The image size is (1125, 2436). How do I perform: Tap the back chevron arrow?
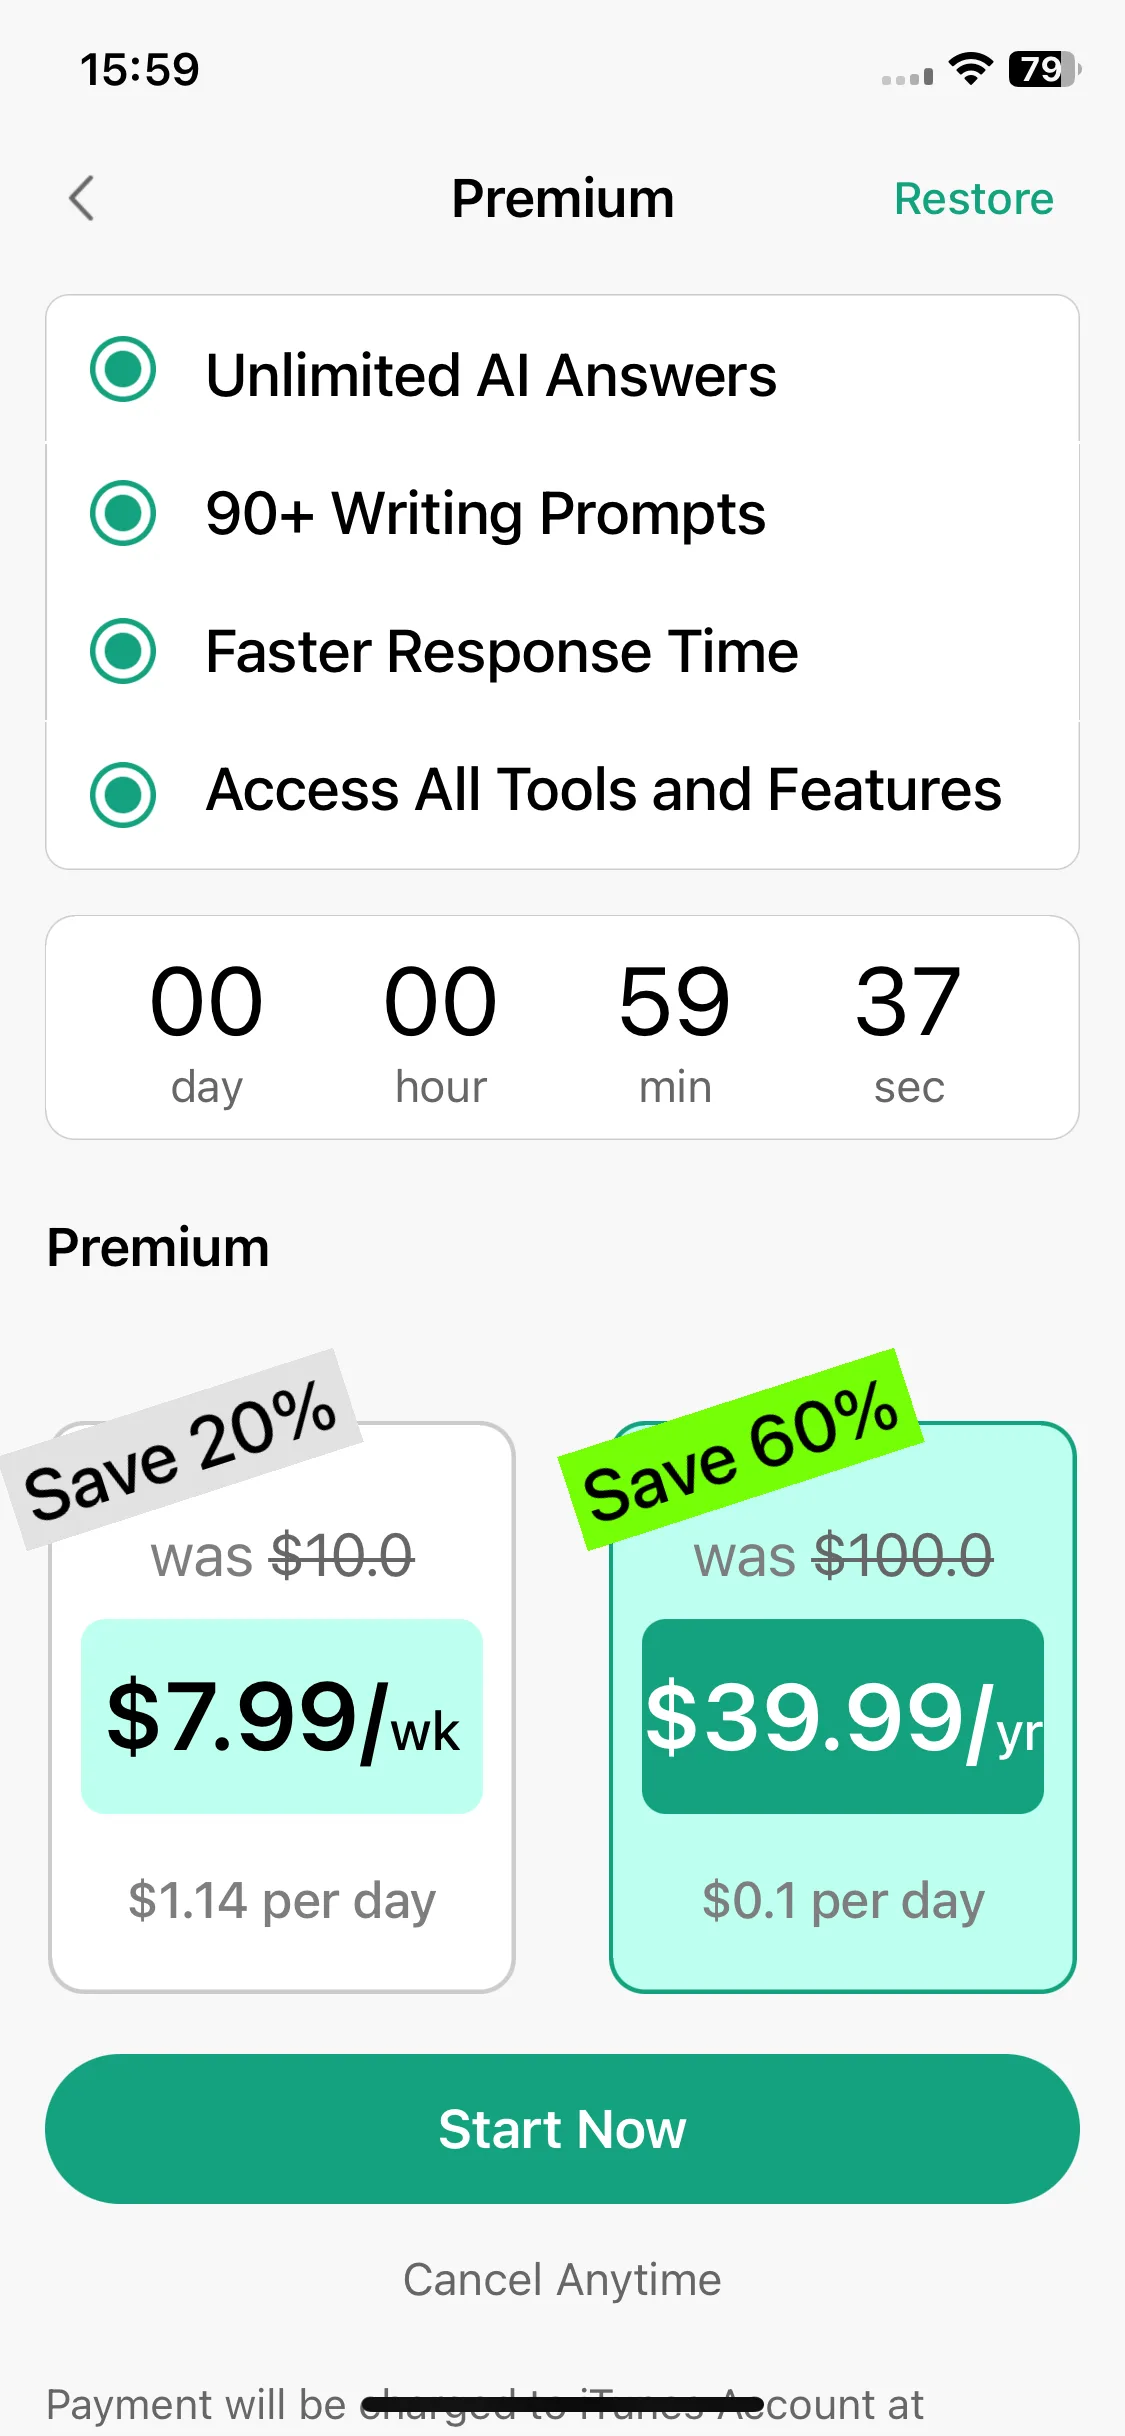(82, 198)
